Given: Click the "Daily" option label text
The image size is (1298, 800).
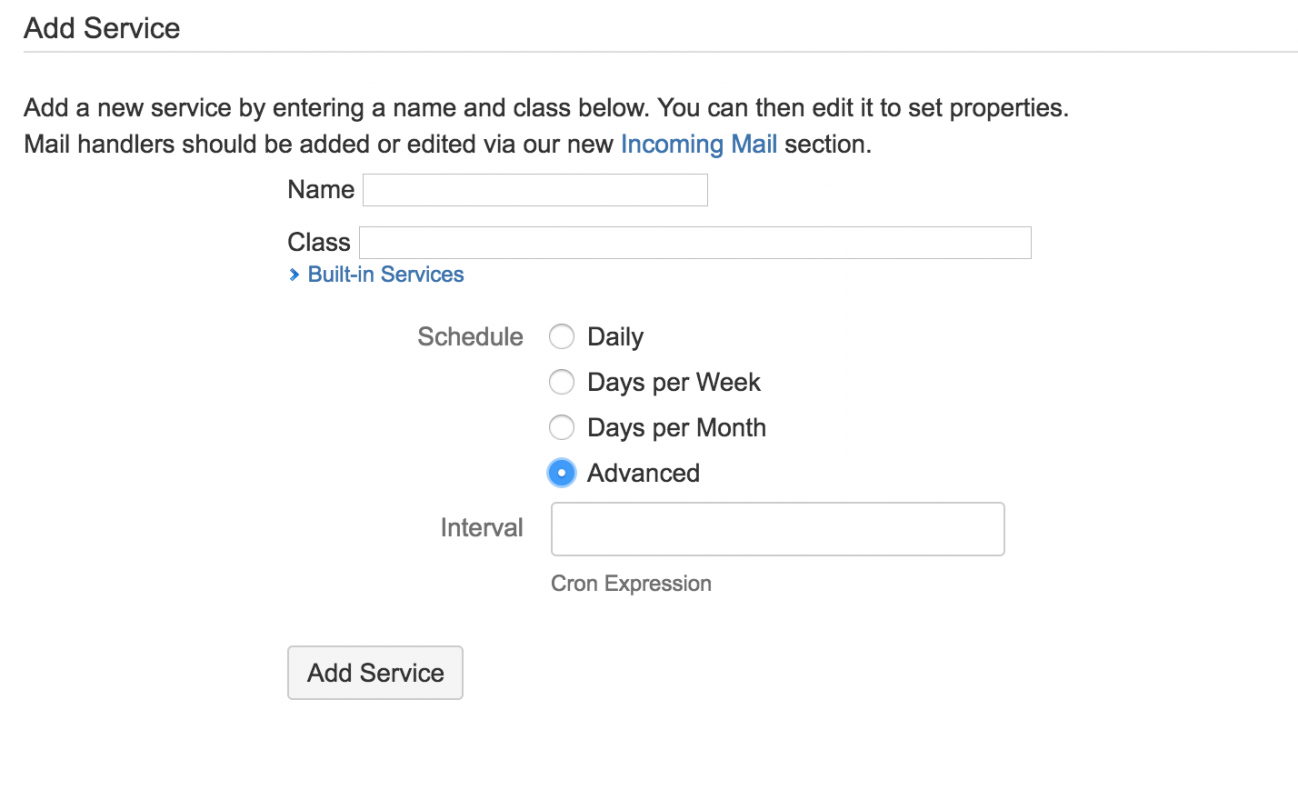Looking at the screenshot, I should [615, 337].
